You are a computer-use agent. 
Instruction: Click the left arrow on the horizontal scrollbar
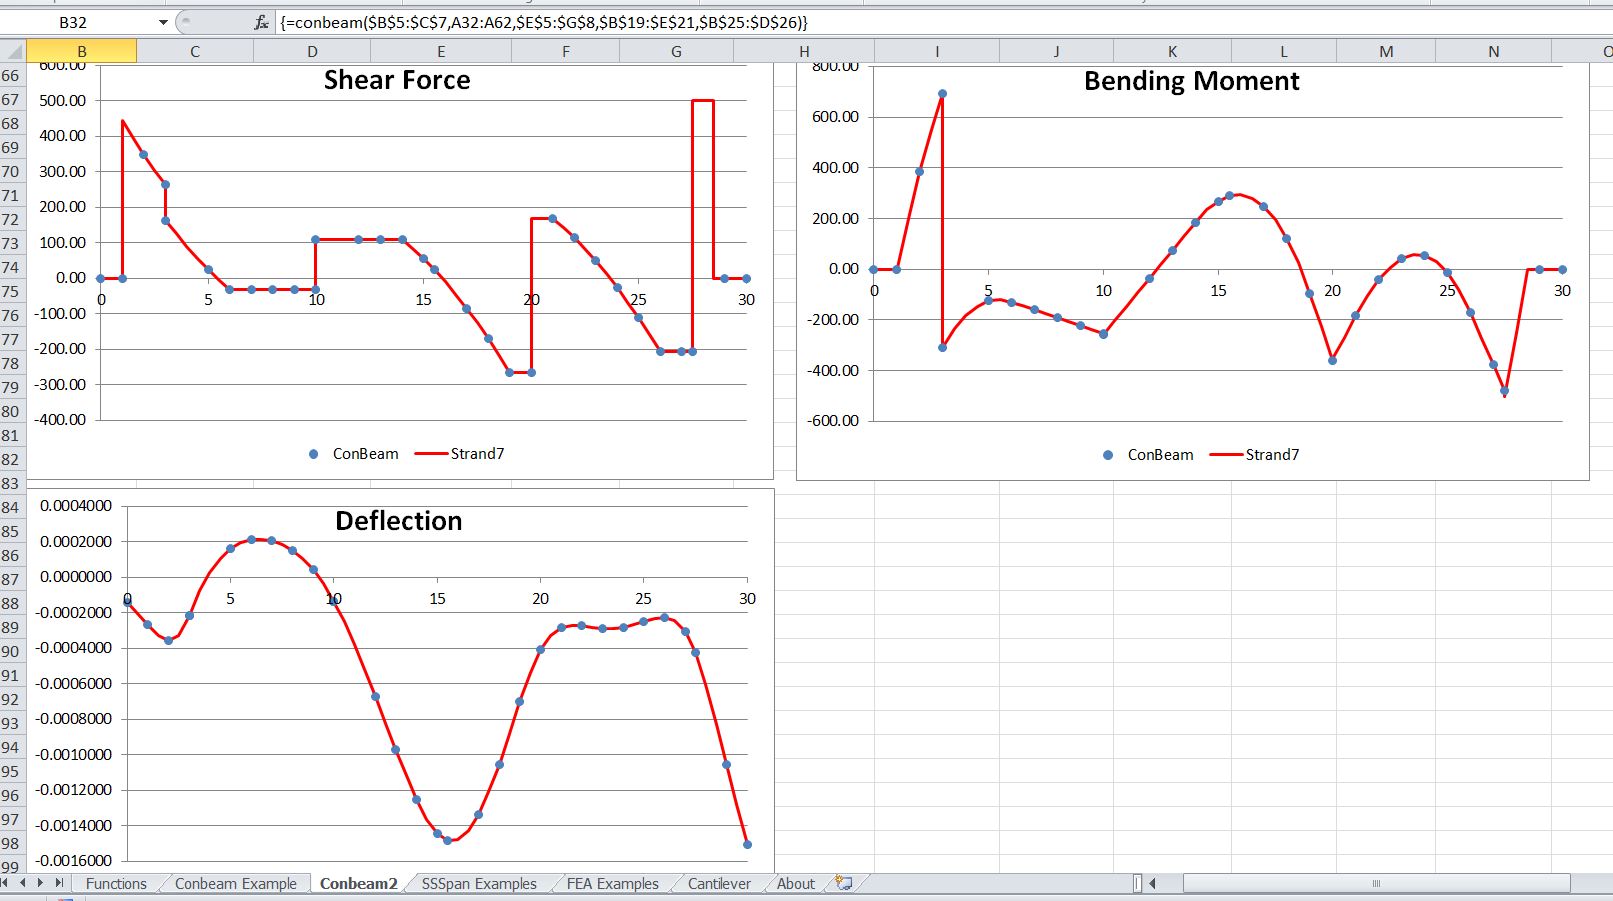1152,883
